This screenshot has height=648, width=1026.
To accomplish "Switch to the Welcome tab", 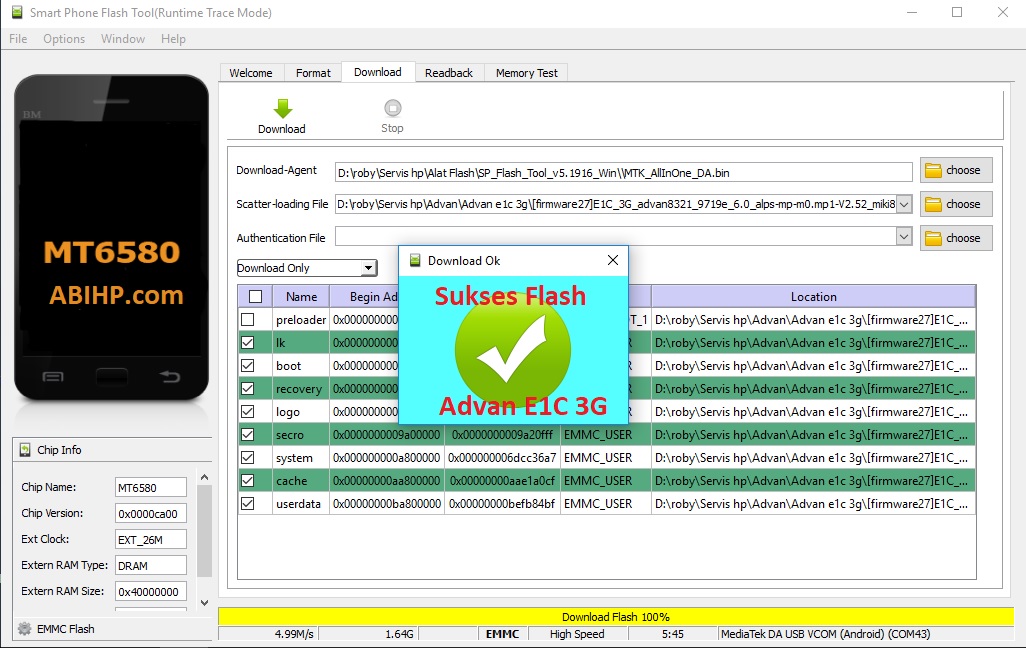I will 251,73.
